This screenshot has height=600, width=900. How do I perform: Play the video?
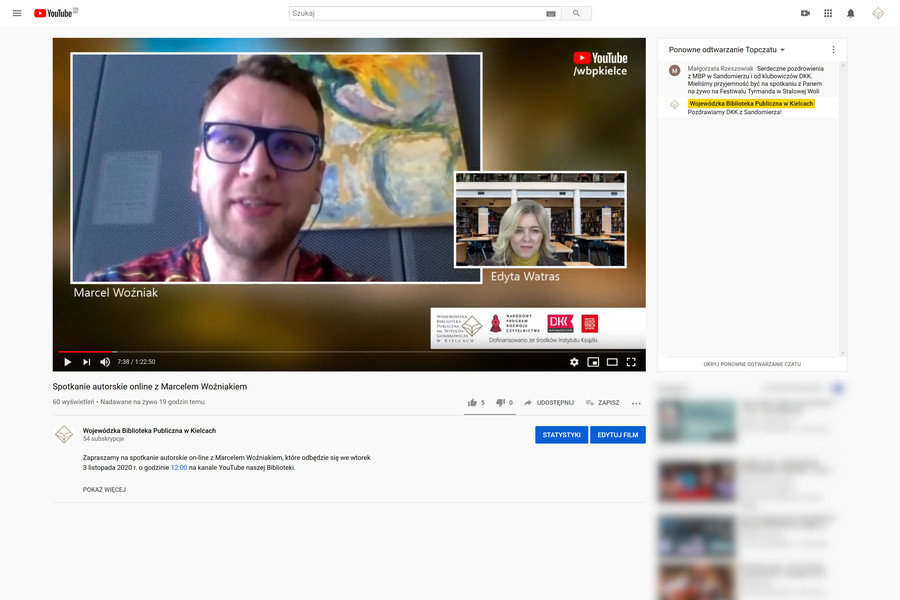(68, 362)
